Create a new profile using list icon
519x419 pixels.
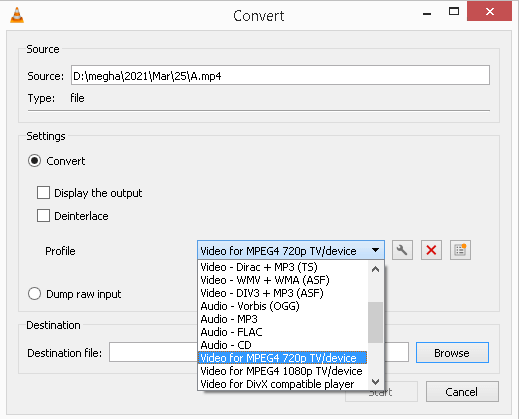click(460, 250)
